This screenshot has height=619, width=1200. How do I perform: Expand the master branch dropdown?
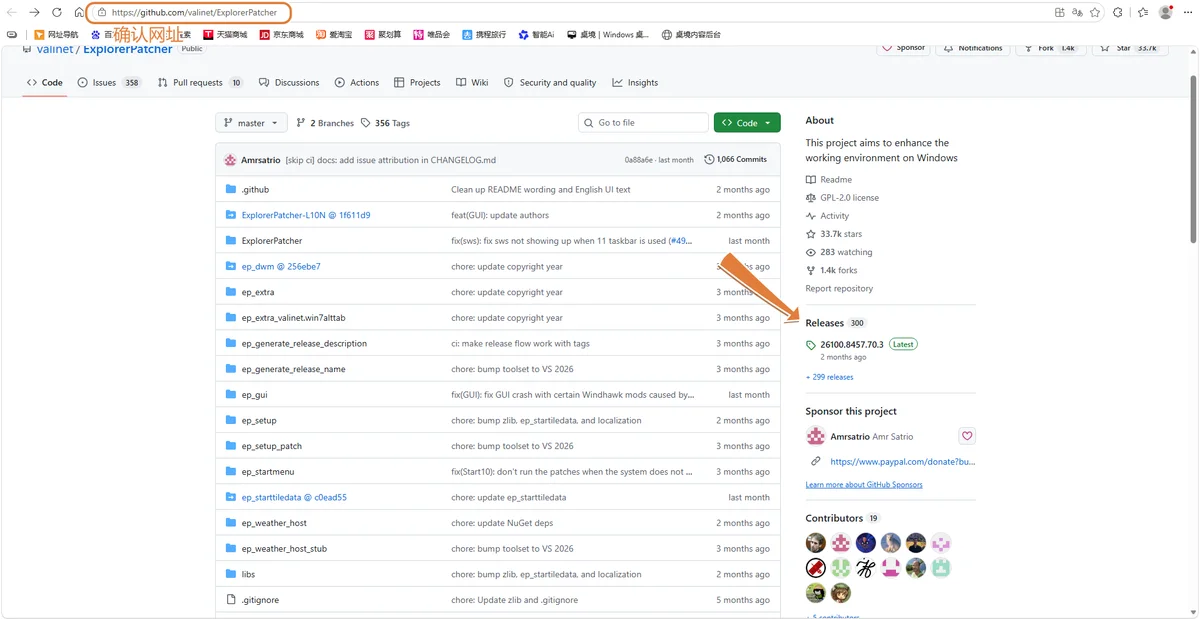(251, 123)
